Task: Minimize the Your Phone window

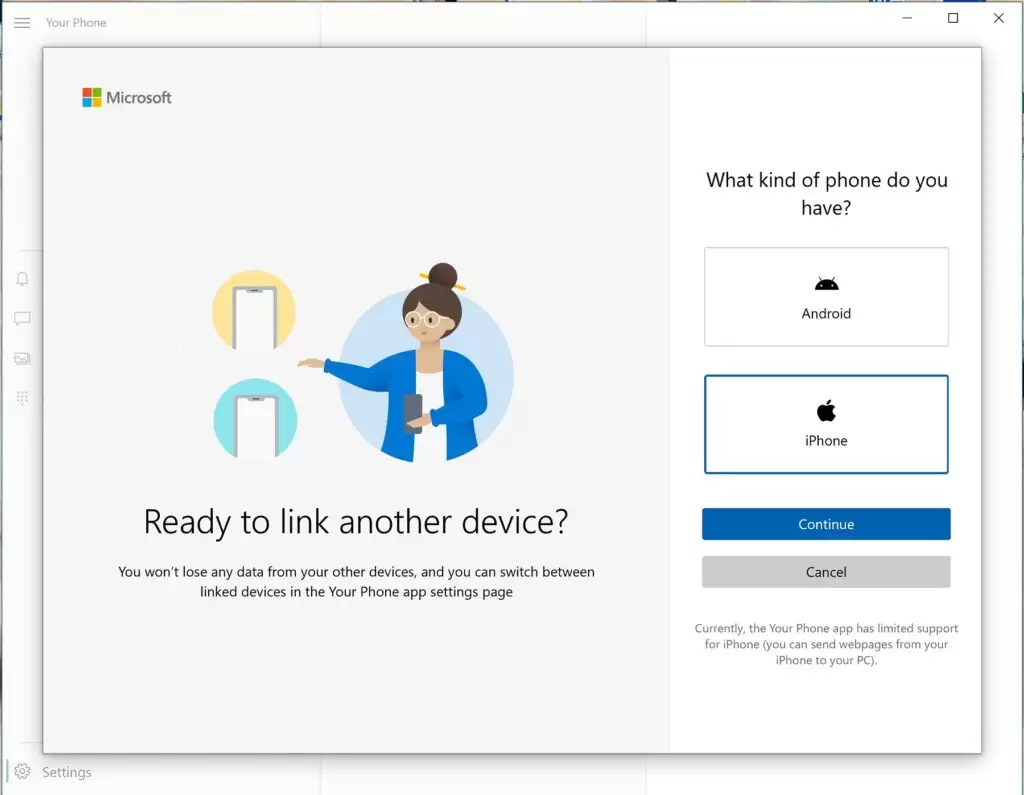Action: [907, 18]
